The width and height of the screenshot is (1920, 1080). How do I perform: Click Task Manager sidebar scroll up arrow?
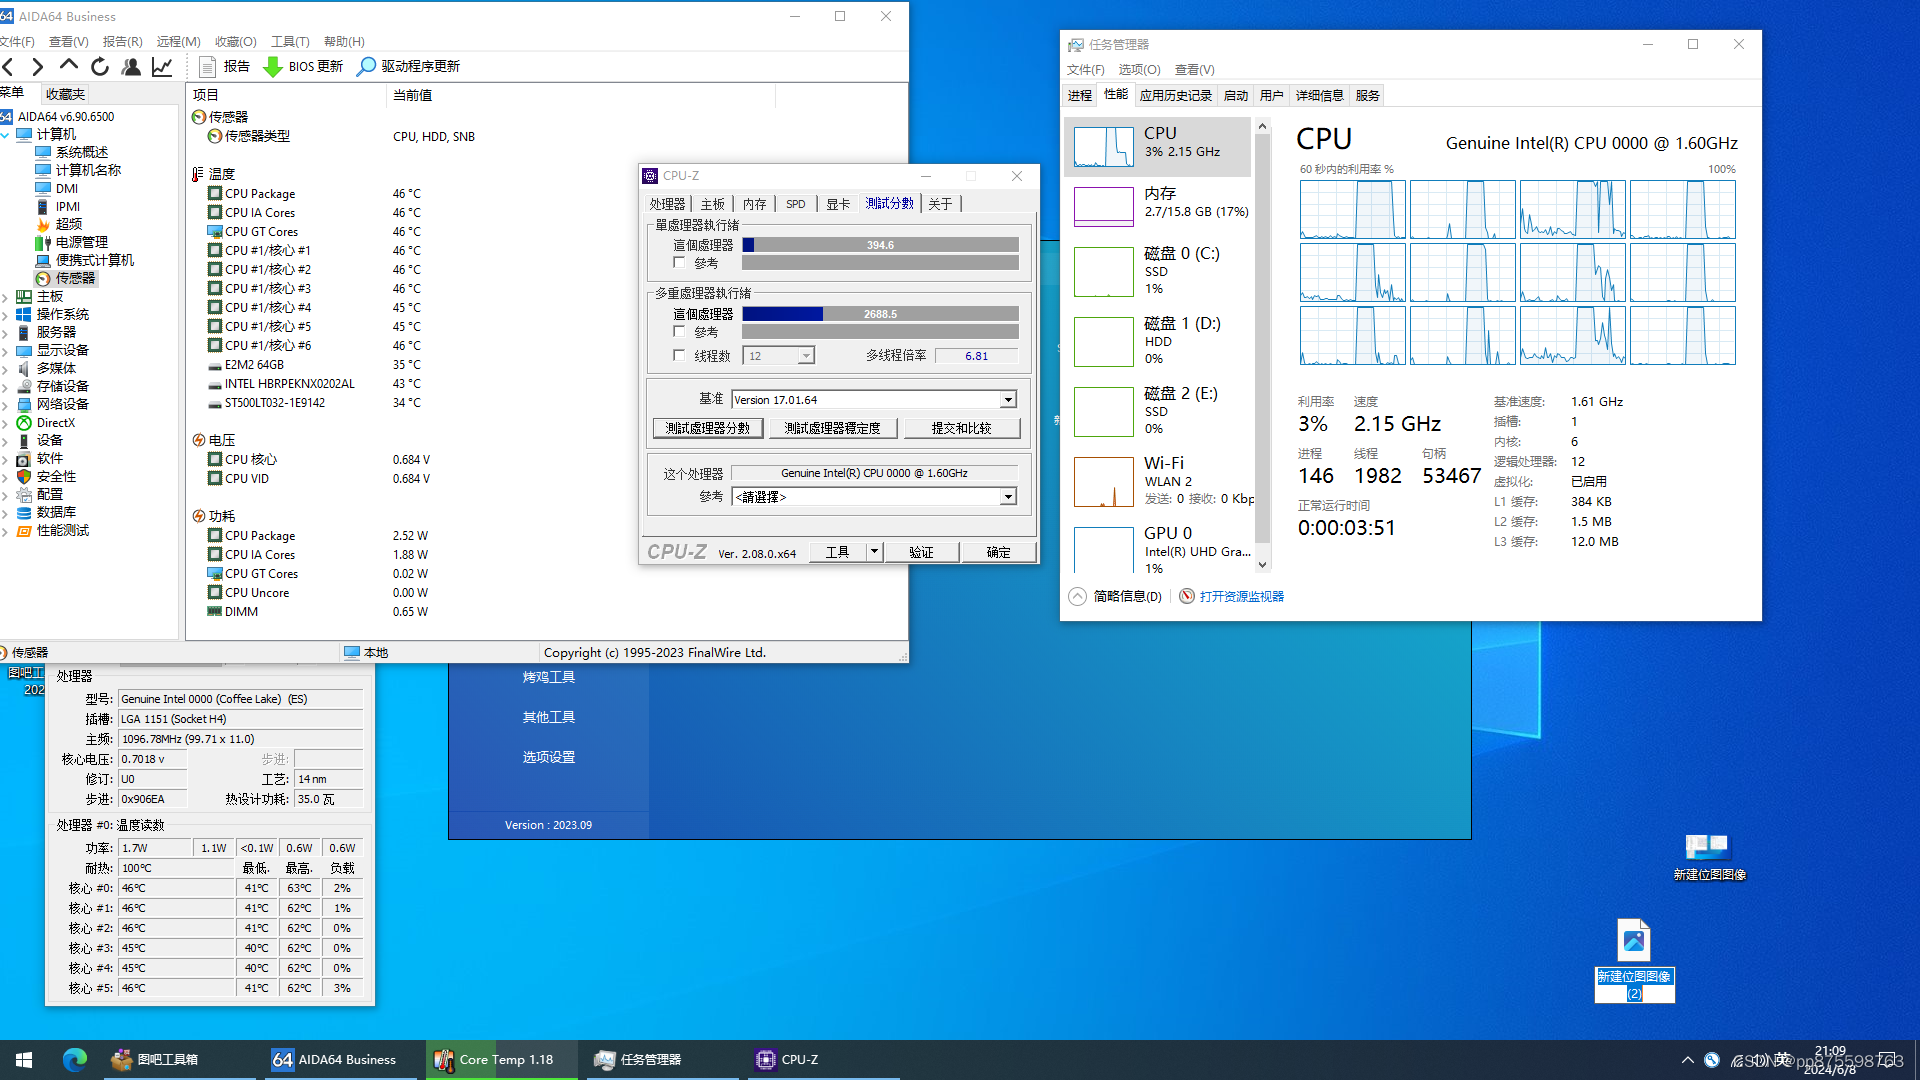1262,126
